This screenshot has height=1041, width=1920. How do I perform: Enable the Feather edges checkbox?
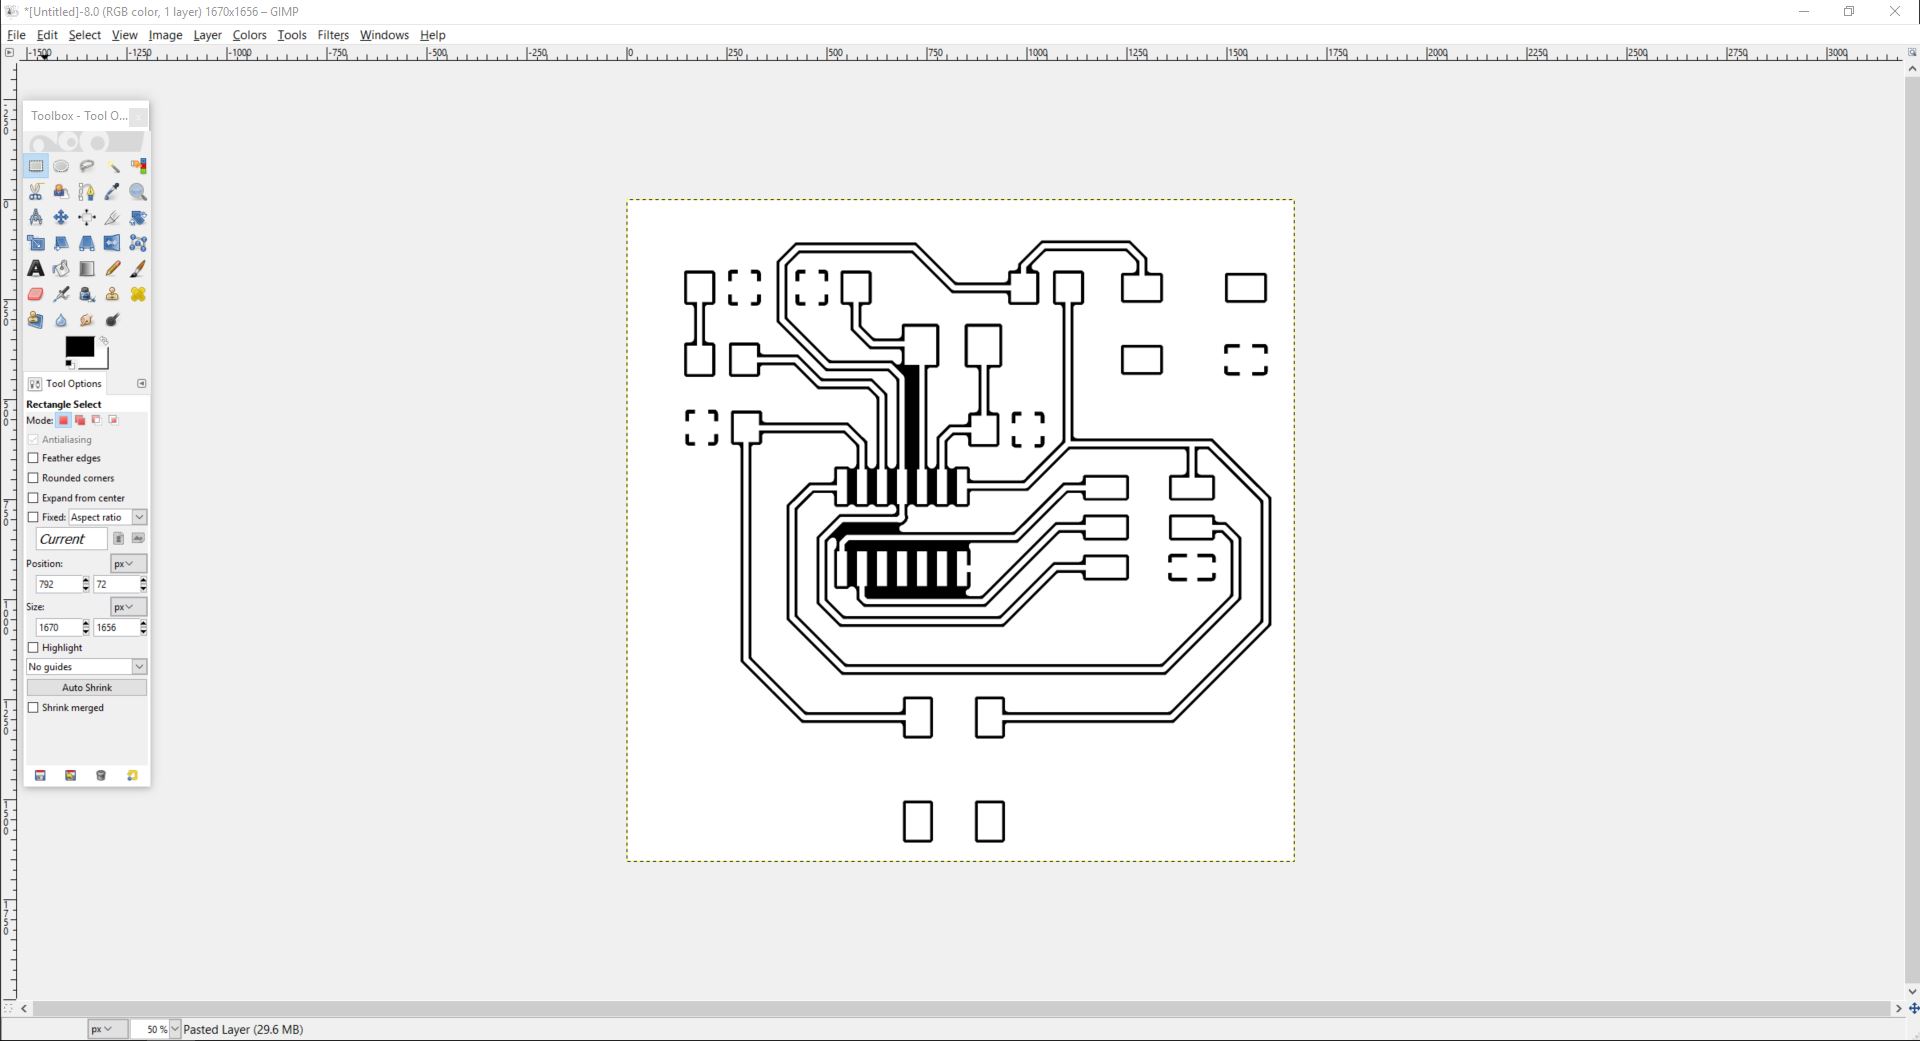click(33, 458)
